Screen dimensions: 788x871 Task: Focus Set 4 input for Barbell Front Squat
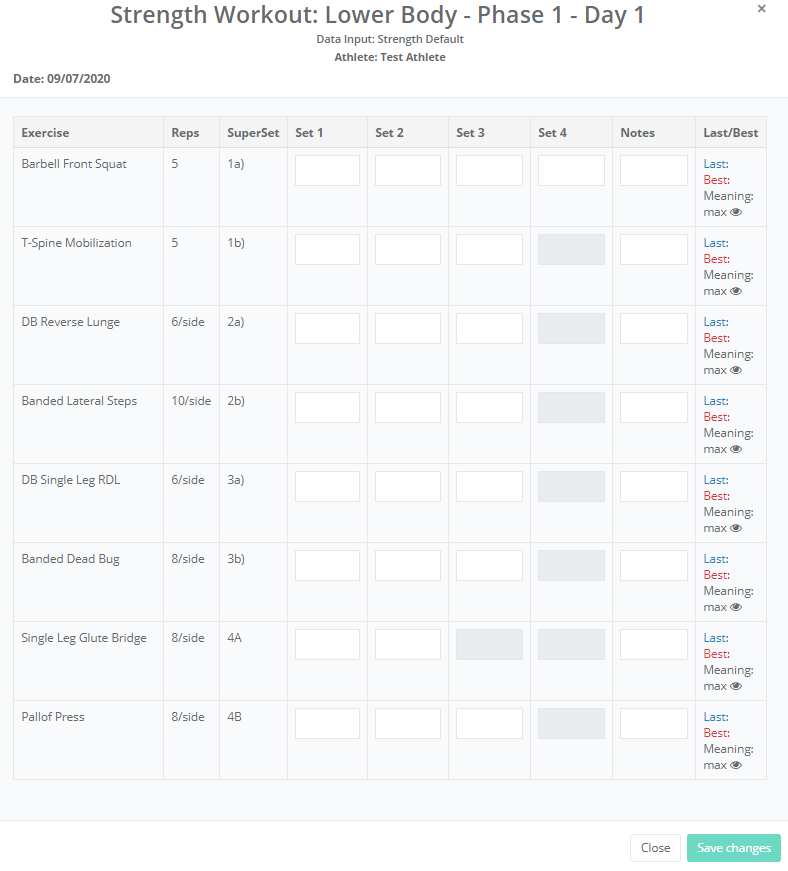(x=571, y=171)
